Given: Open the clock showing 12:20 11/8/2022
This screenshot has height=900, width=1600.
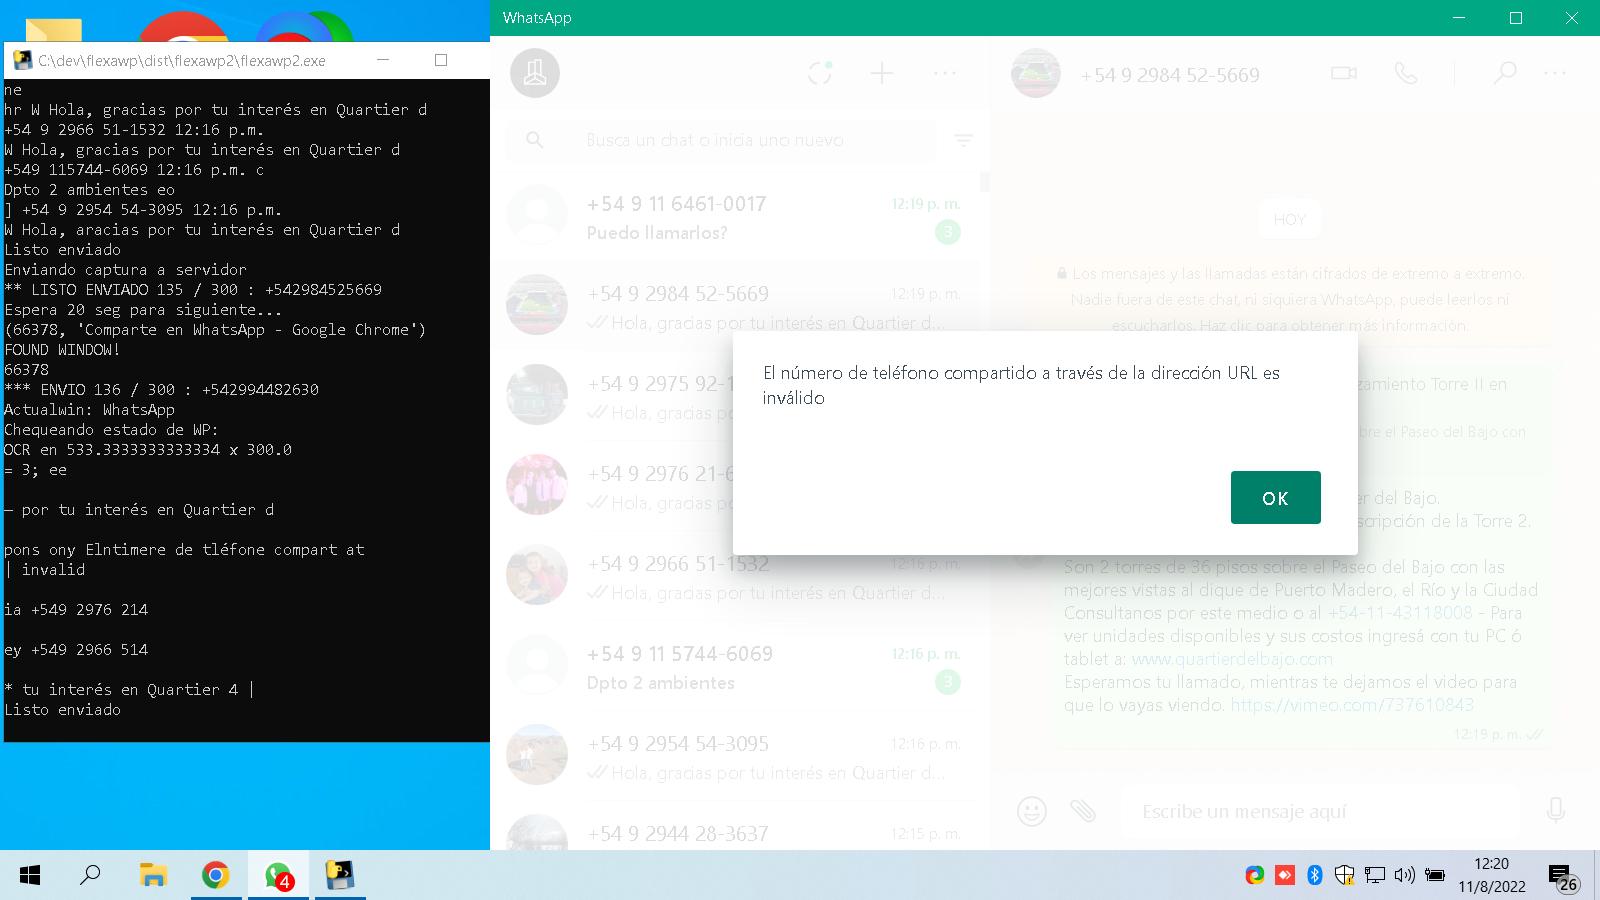Looking at the screenshot, I should coord(1492,875).
